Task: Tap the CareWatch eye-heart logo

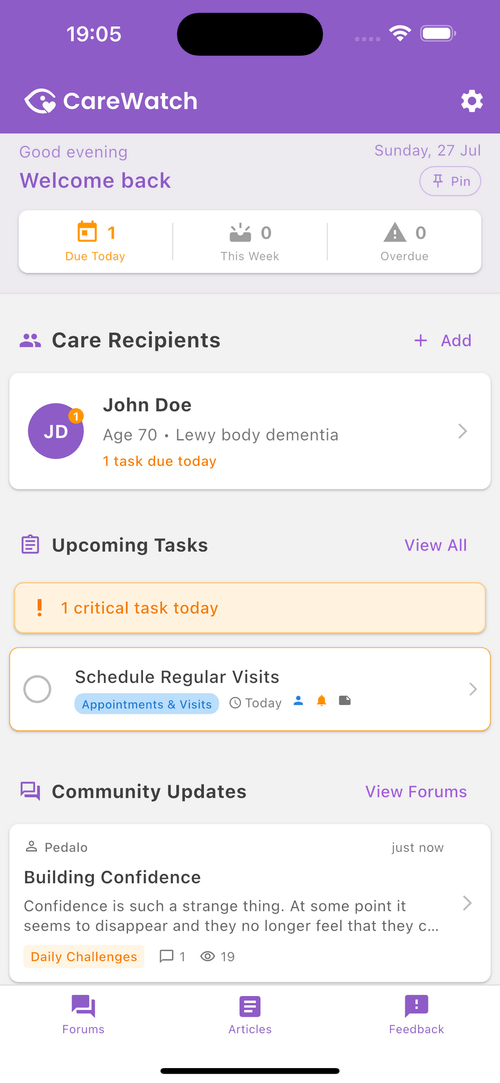Action: [x=40, y=102]
